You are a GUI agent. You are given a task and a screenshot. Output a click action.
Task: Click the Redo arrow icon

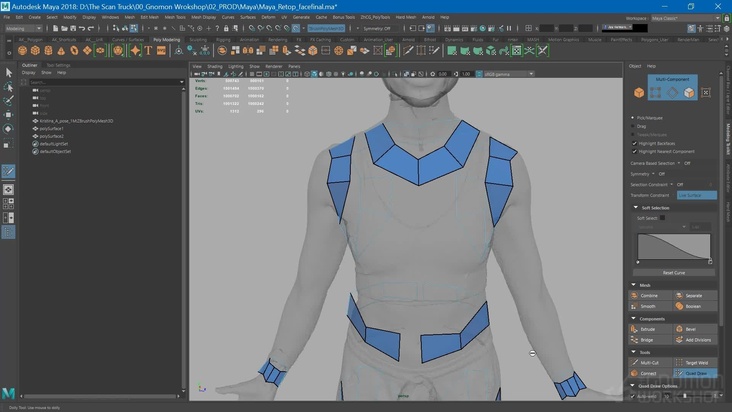(x=91, y=28)
